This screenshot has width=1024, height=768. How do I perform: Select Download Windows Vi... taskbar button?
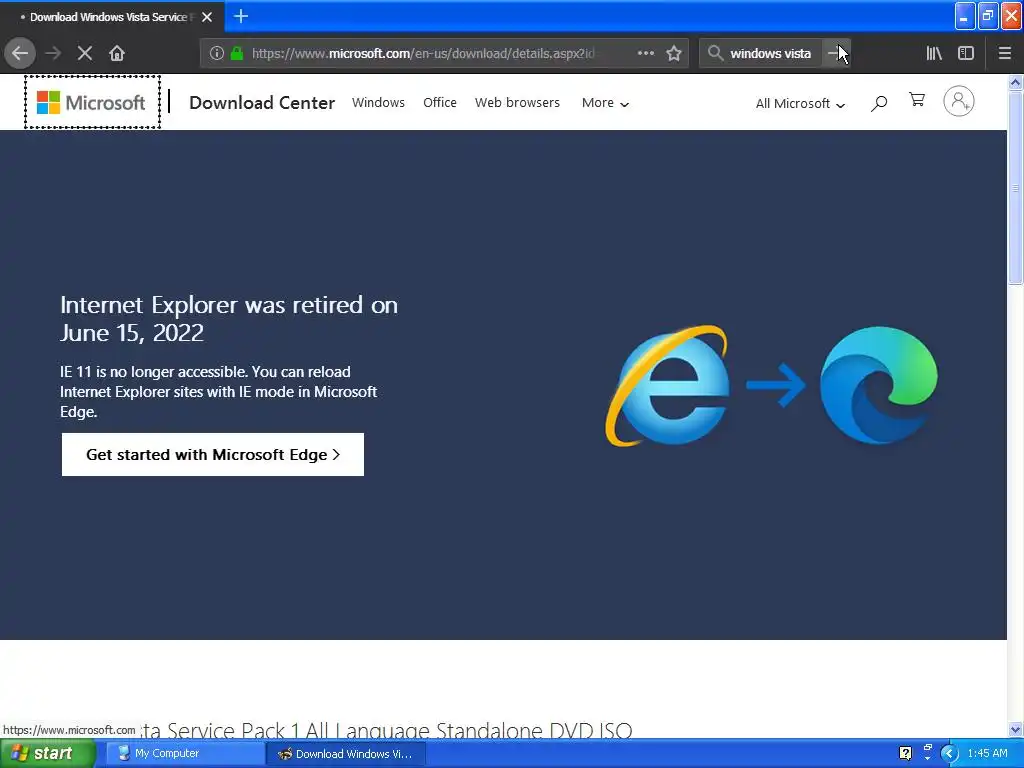tap(346, 754)
